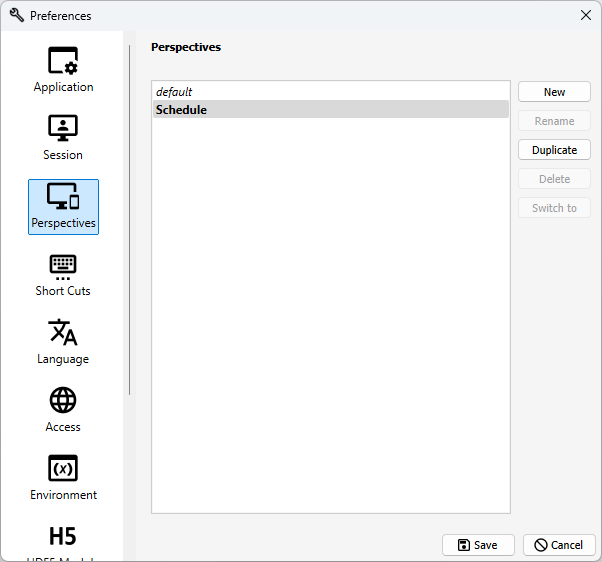
Task: Click the sidebar vertical scrollbar
Action: [130, 220]
